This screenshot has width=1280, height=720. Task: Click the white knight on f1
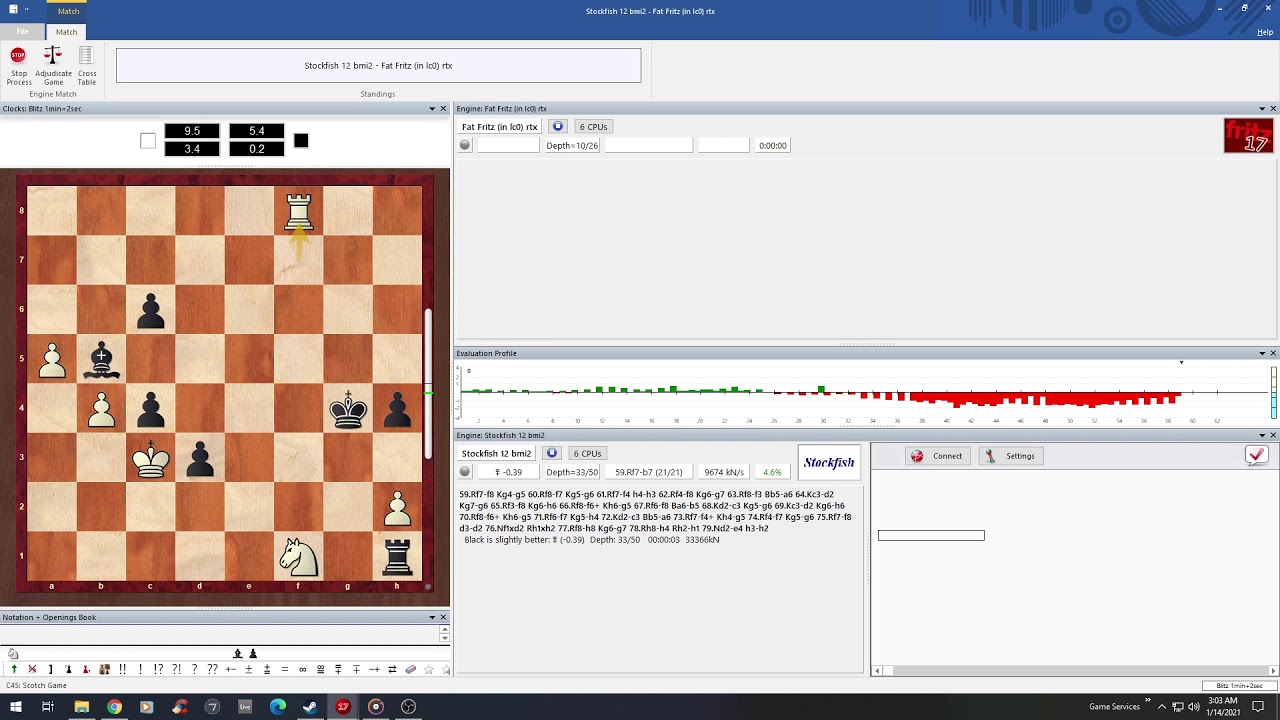pos(298,557)
